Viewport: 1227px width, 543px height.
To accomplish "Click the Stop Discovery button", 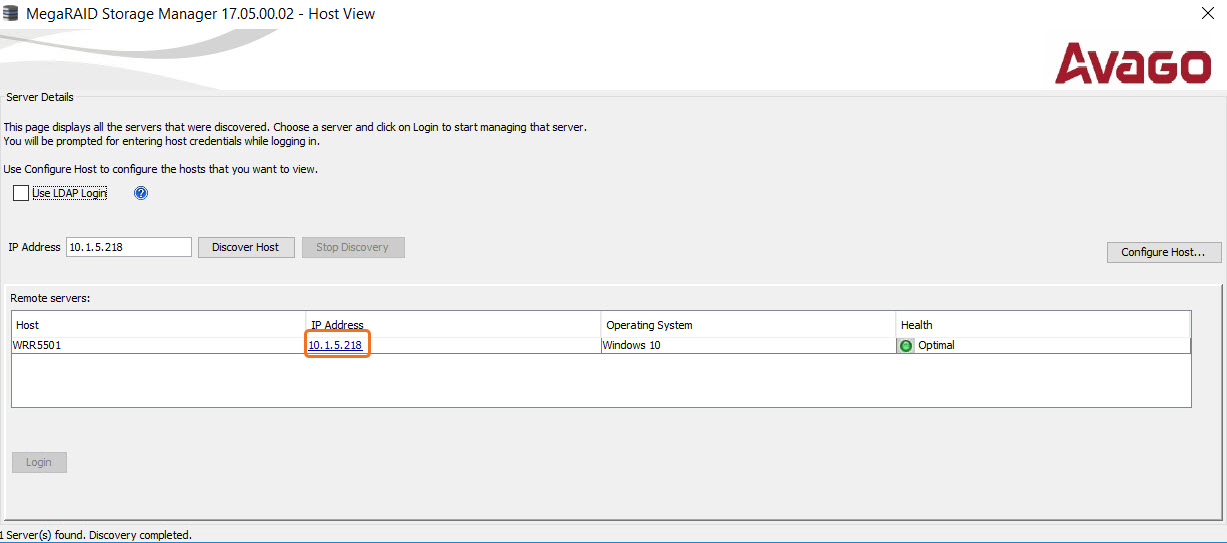I will pos(353,247).
